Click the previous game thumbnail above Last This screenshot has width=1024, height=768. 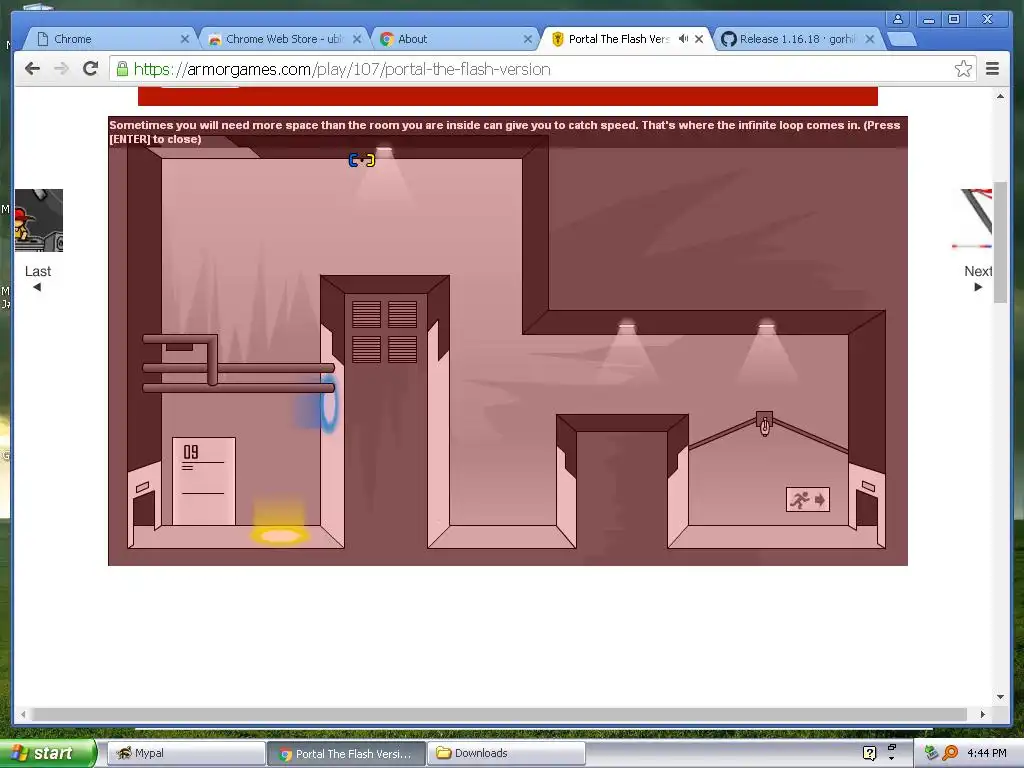click(x=39, y=220)
